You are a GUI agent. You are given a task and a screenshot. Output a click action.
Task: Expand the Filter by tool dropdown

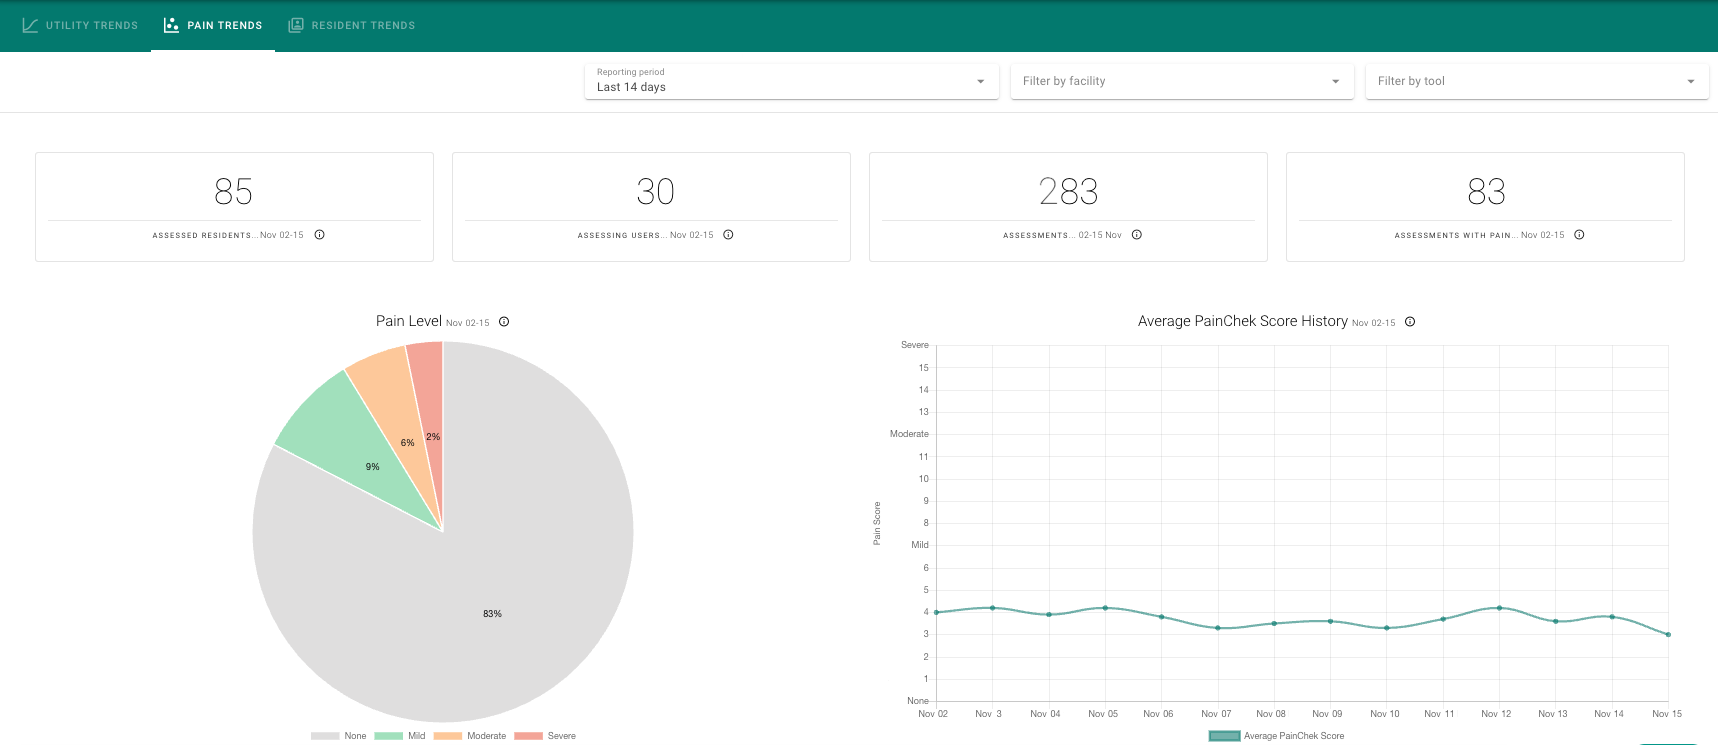click(1537, 81)
